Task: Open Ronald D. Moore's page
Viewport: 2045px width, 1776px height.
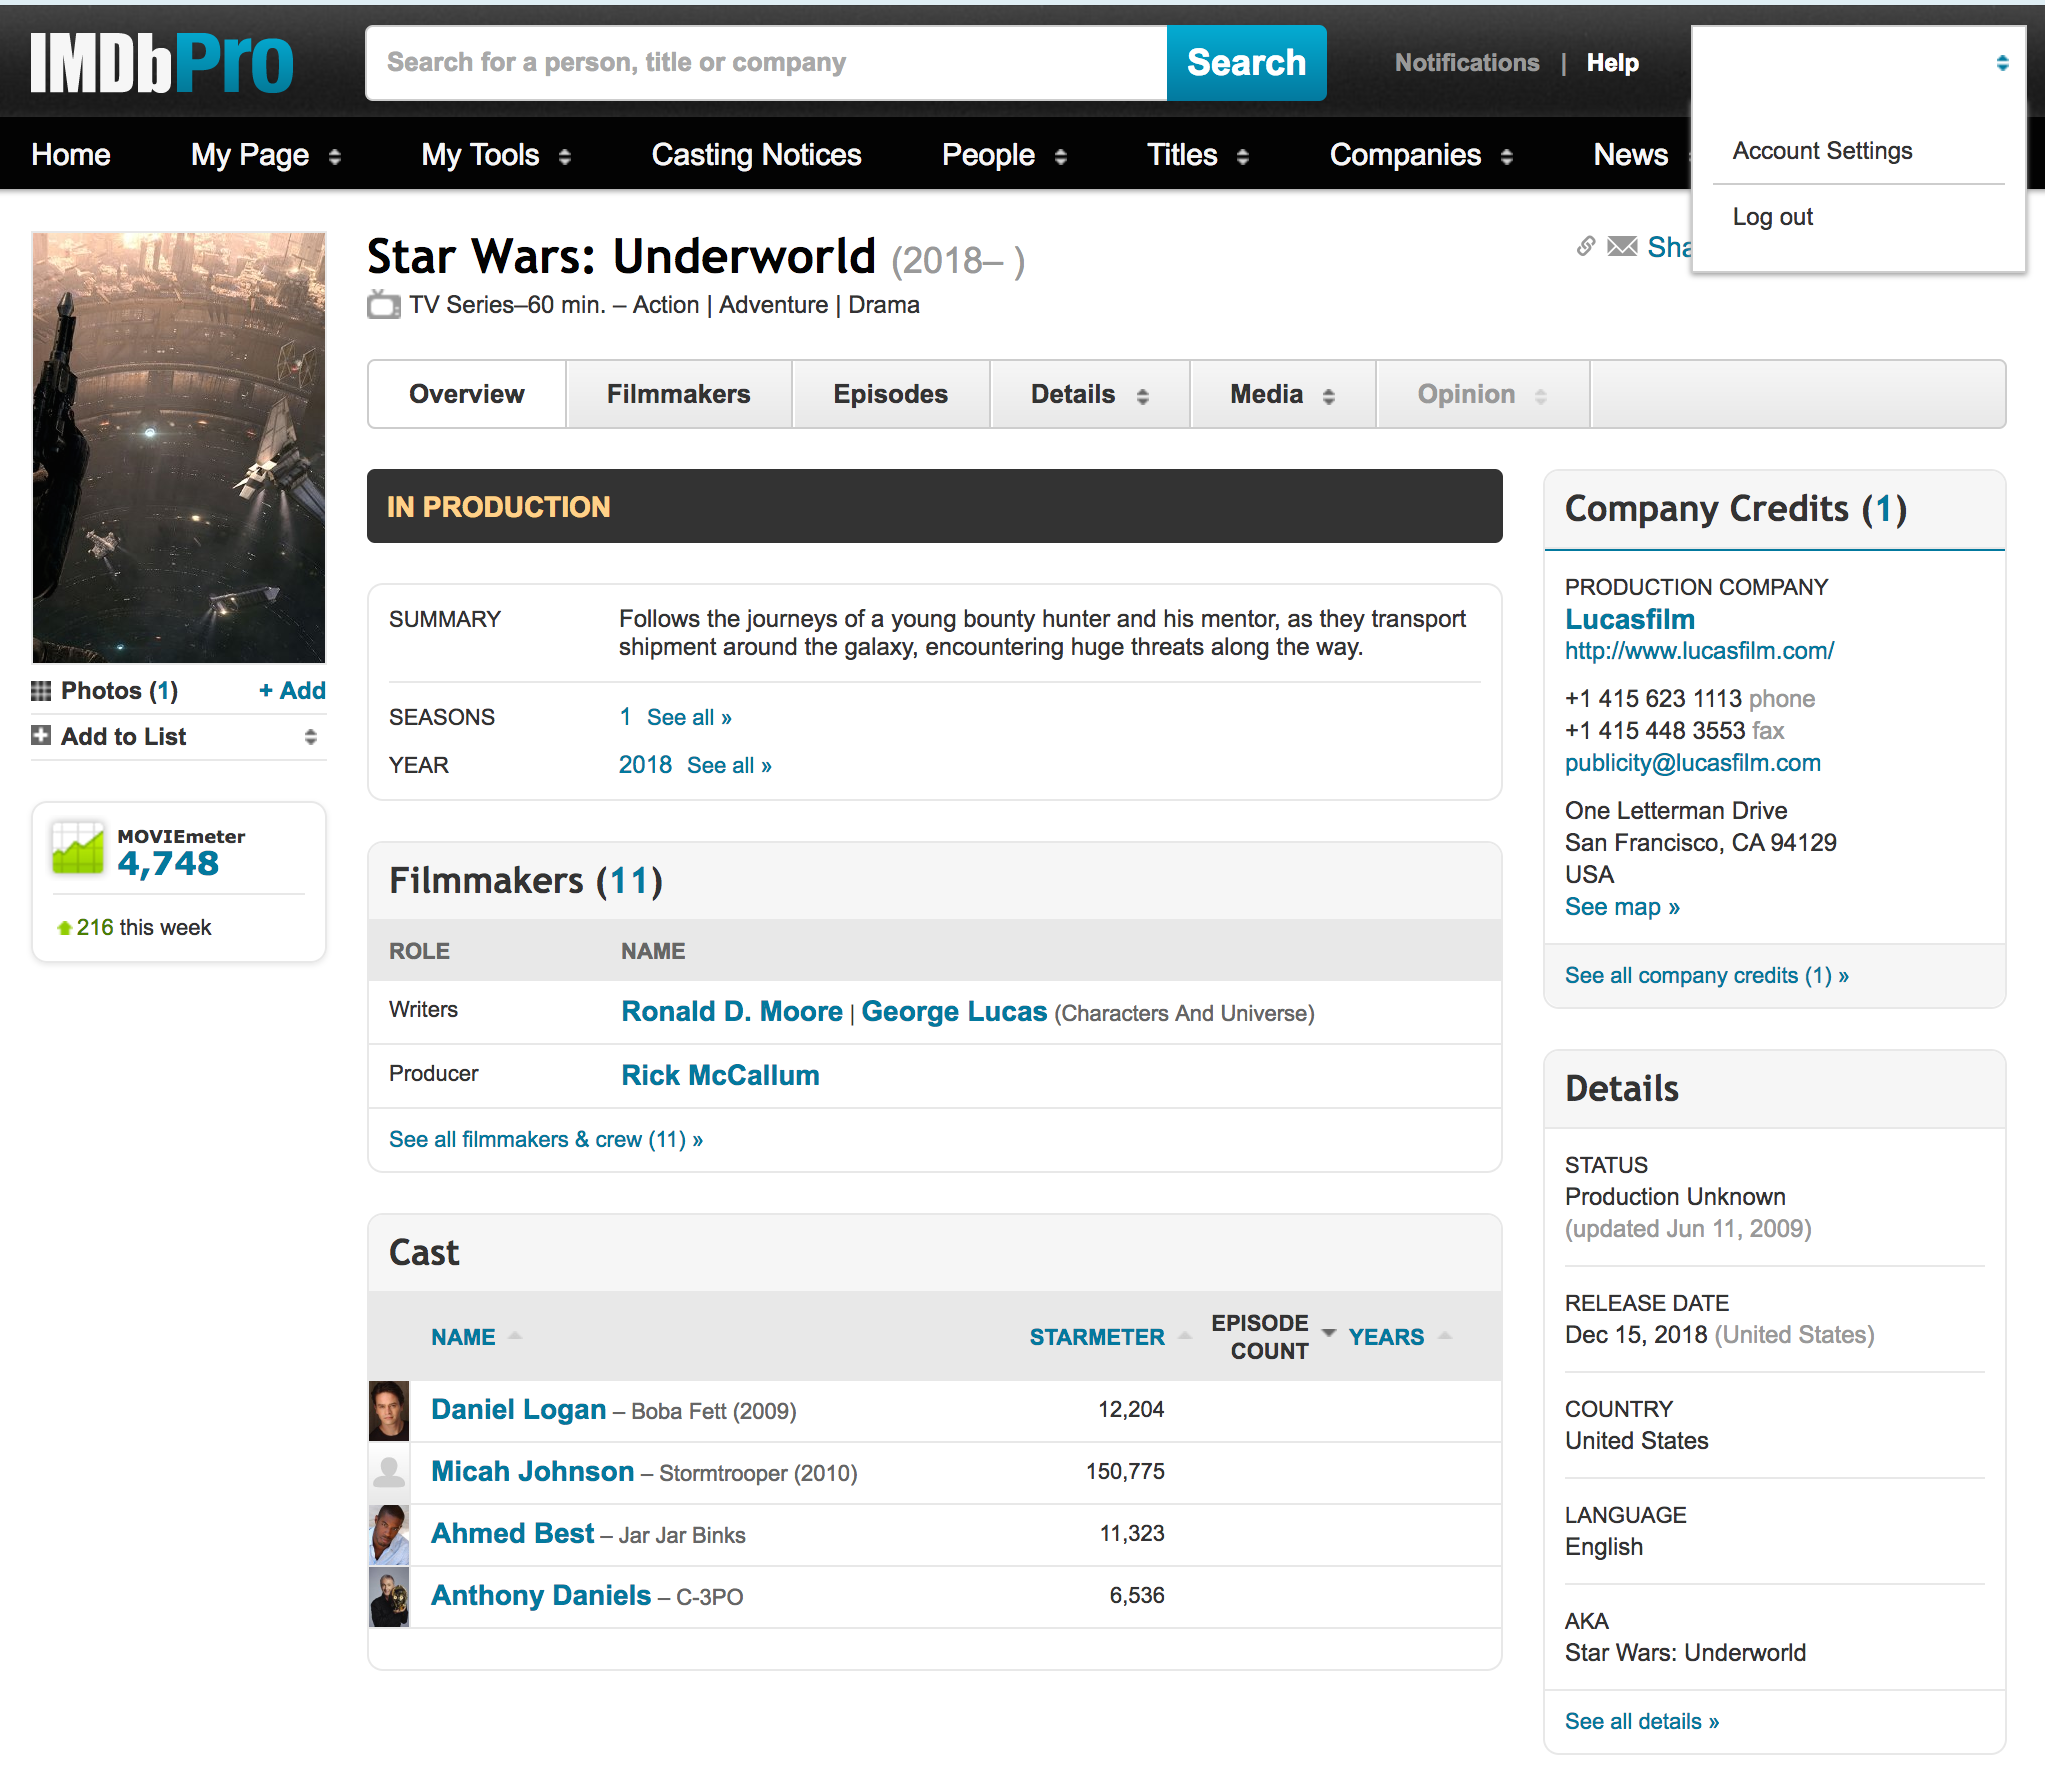Action: [732, 1012]
